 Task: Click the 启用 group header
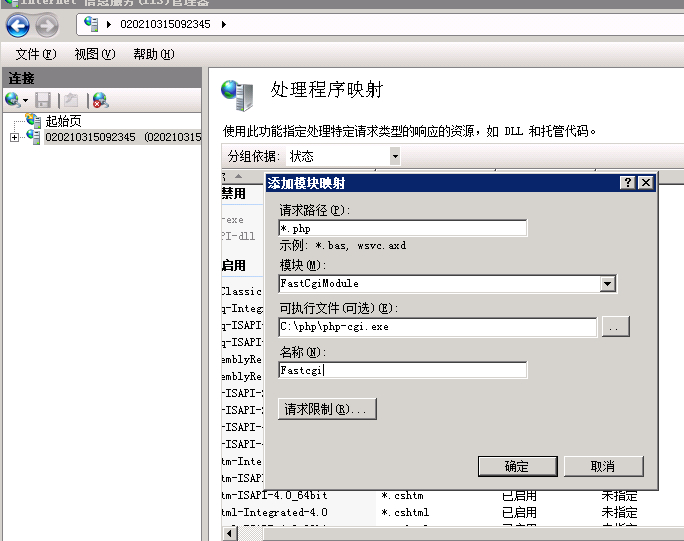click(234, 265)
